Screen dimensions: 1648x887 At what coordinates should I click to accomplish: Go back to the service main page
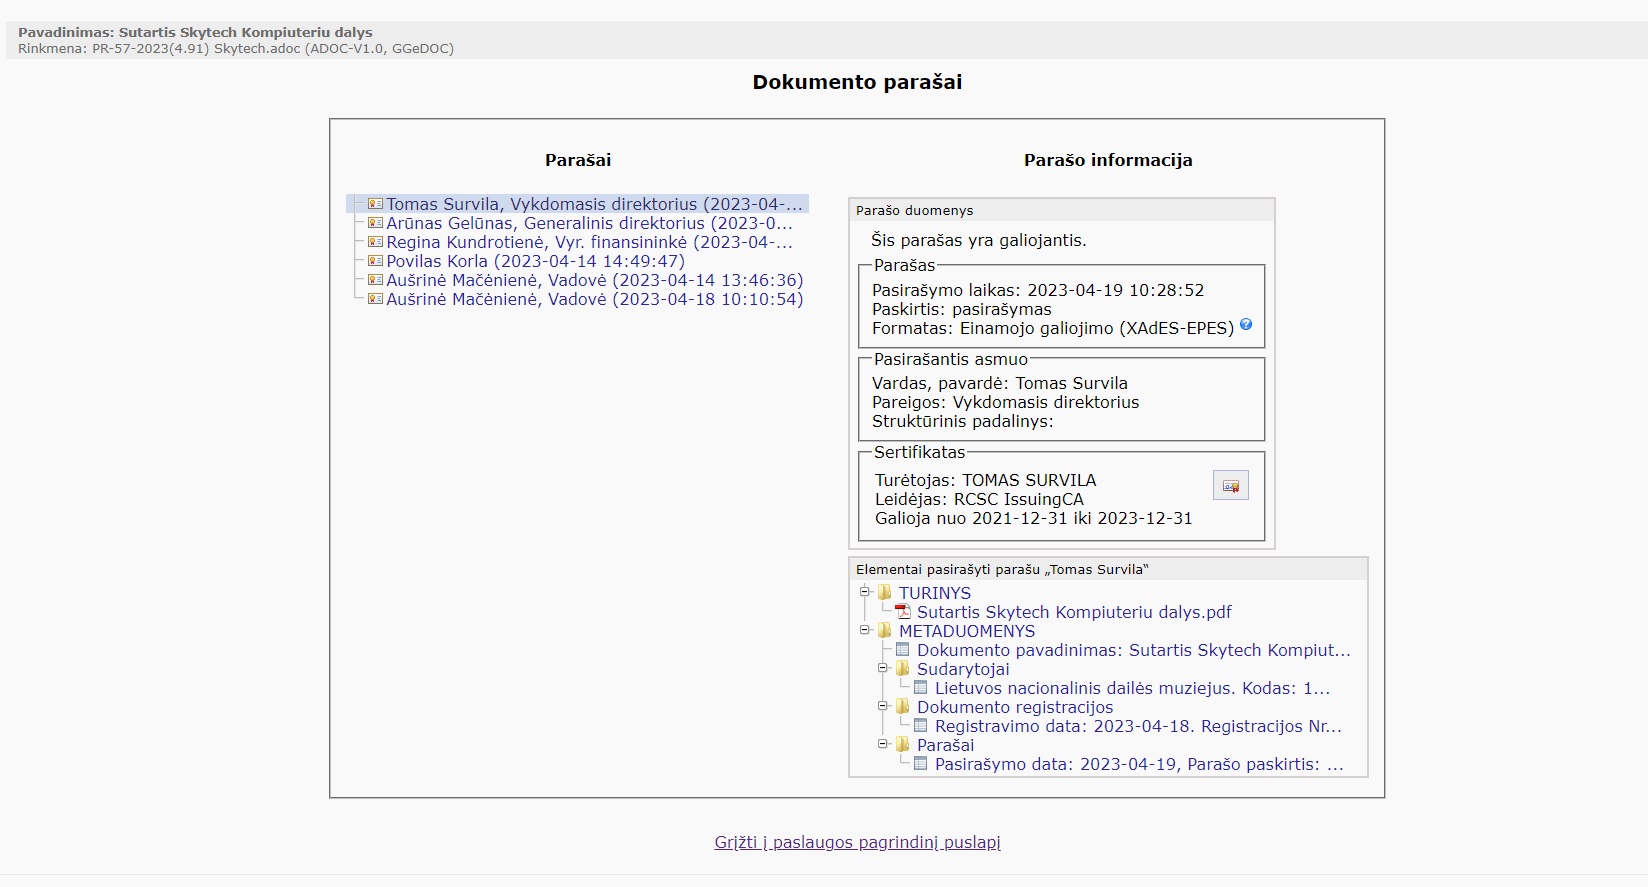[857, 842]
